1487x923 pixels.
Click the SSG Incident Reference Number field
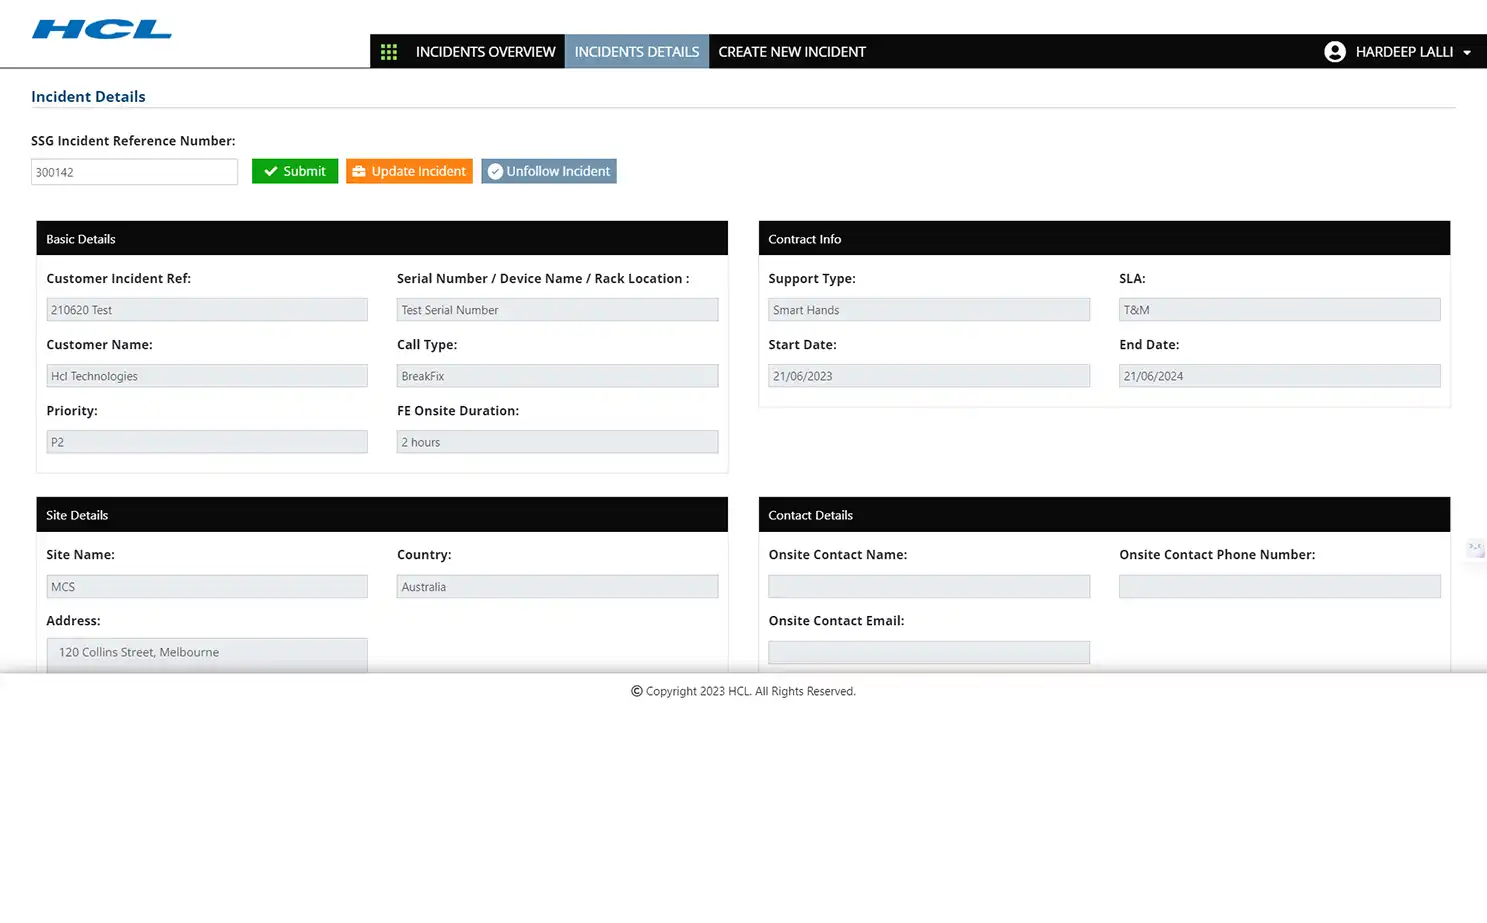coord(134,171)
